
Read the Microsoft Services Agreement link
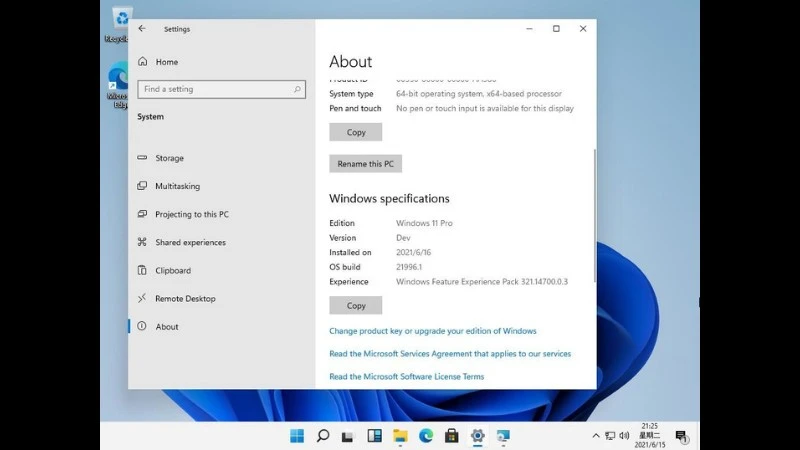(x=450, y=354)
